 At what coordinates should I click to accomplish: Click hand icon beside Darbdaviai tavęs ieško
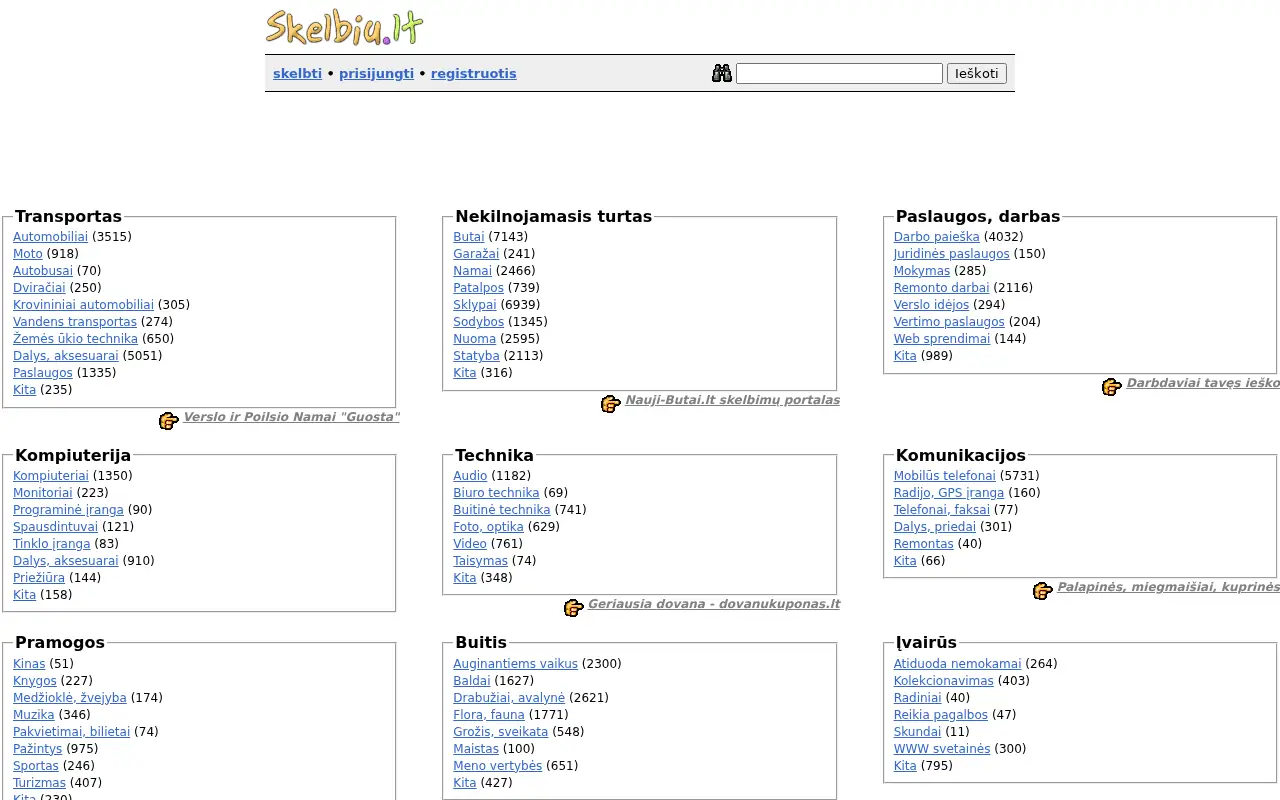tap(1112, 387)
